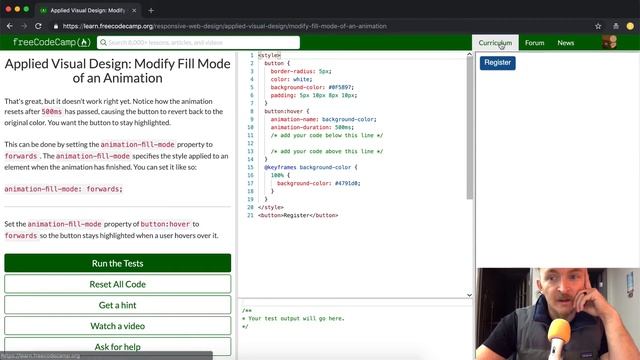640x360 pixels.
Task: Click the Get a hint button
Action: (x=118, y=305)
